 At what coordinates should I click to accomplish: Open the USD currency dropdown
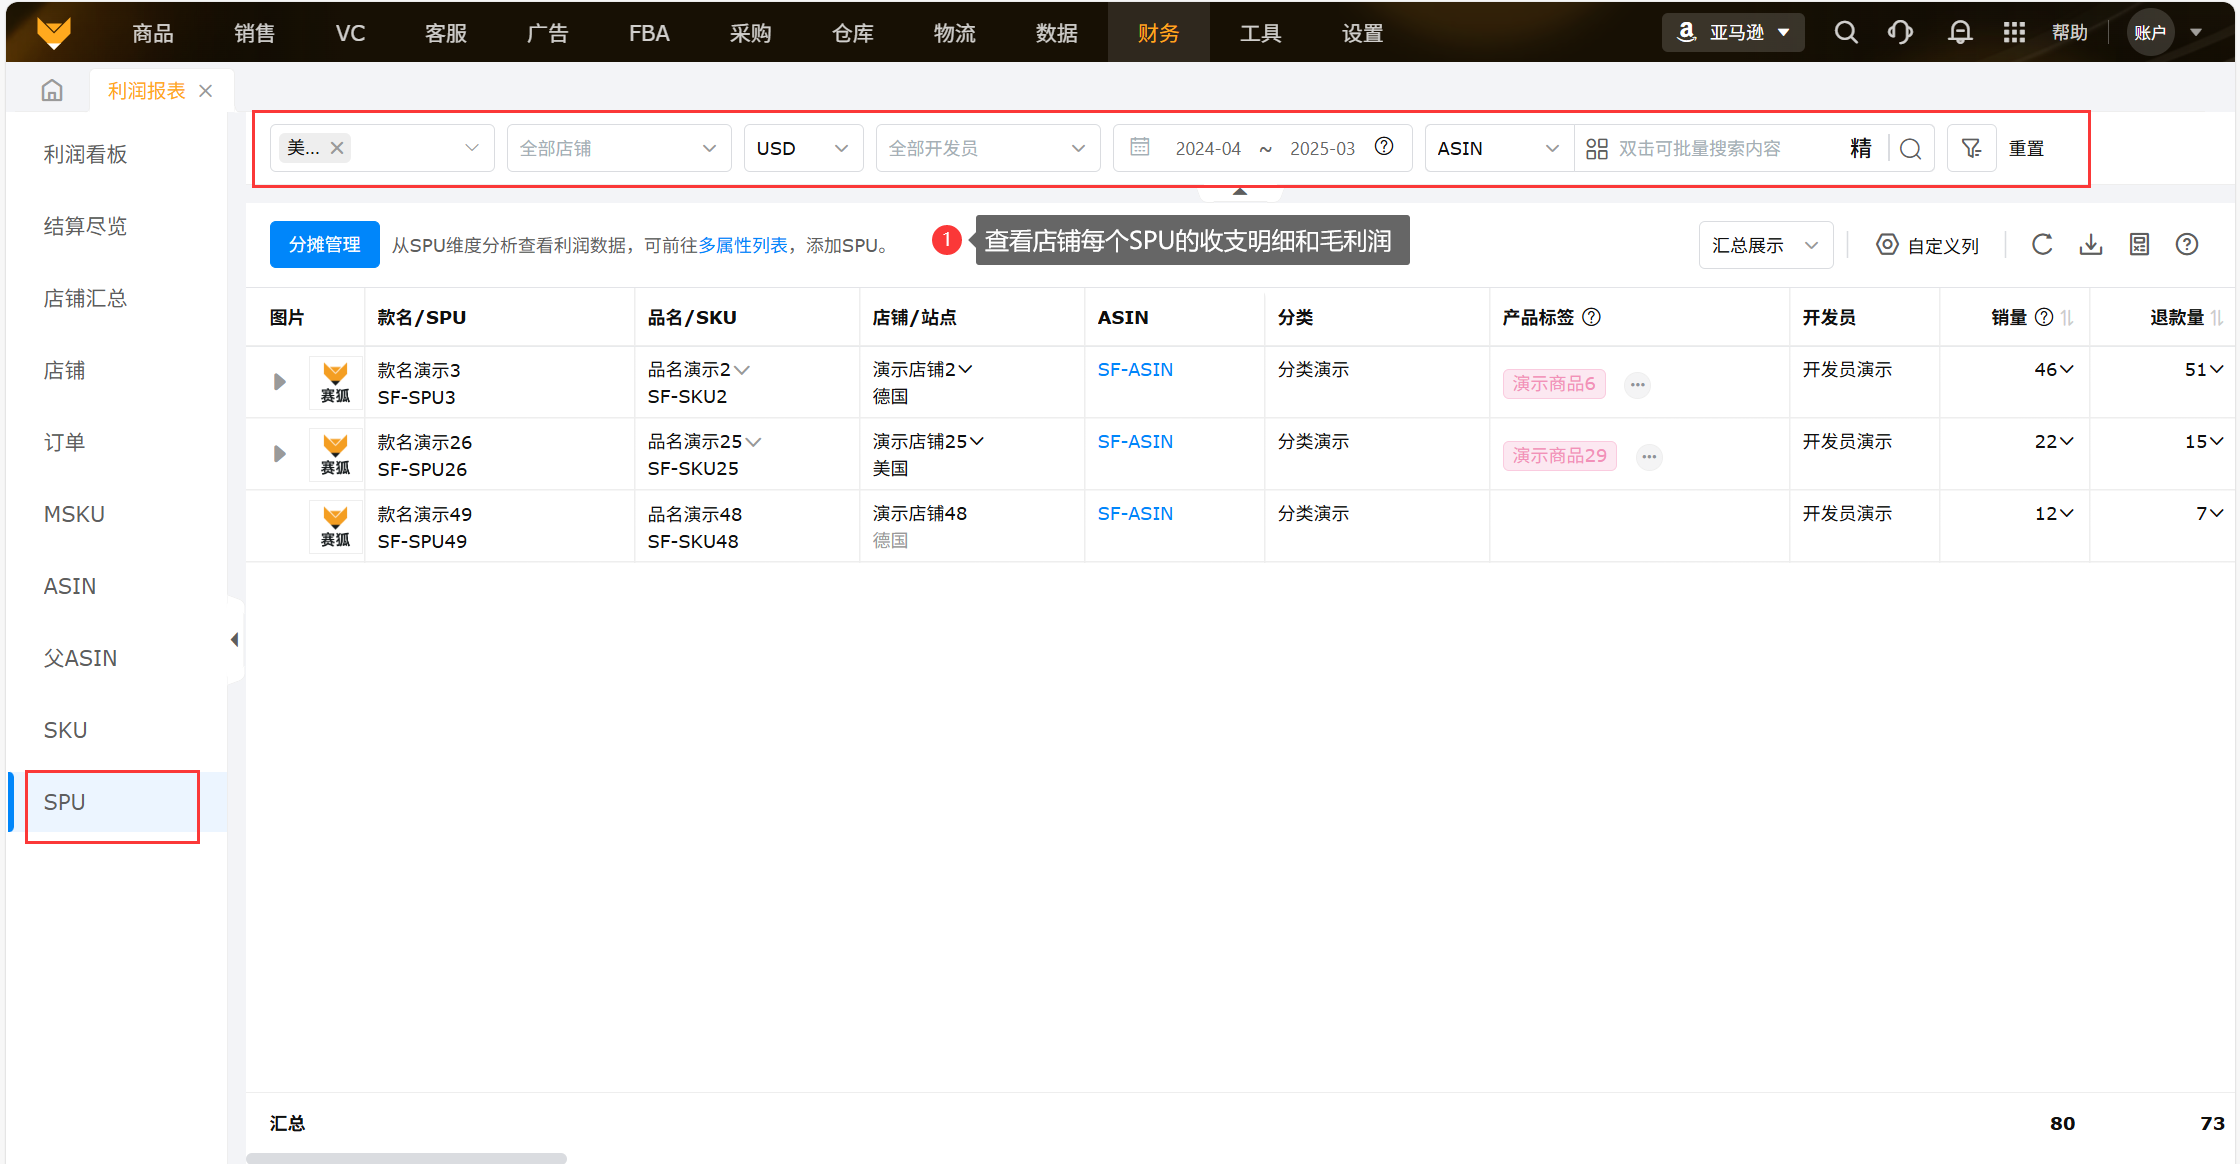[x=802, y=149]
